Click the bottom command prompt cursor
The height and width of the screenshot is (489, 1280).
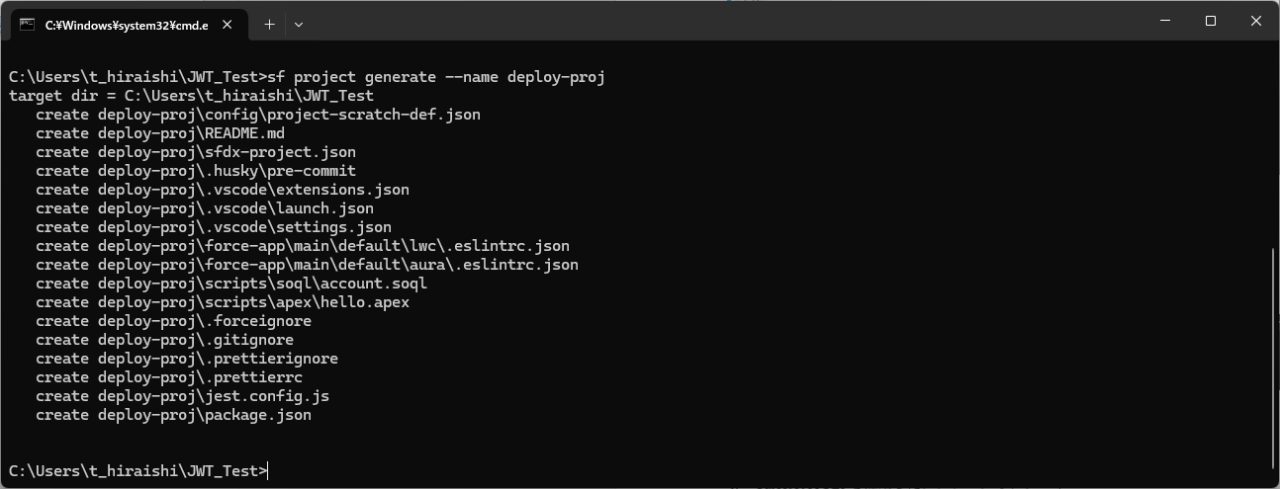pyautogui.click(x=269, y=471)
